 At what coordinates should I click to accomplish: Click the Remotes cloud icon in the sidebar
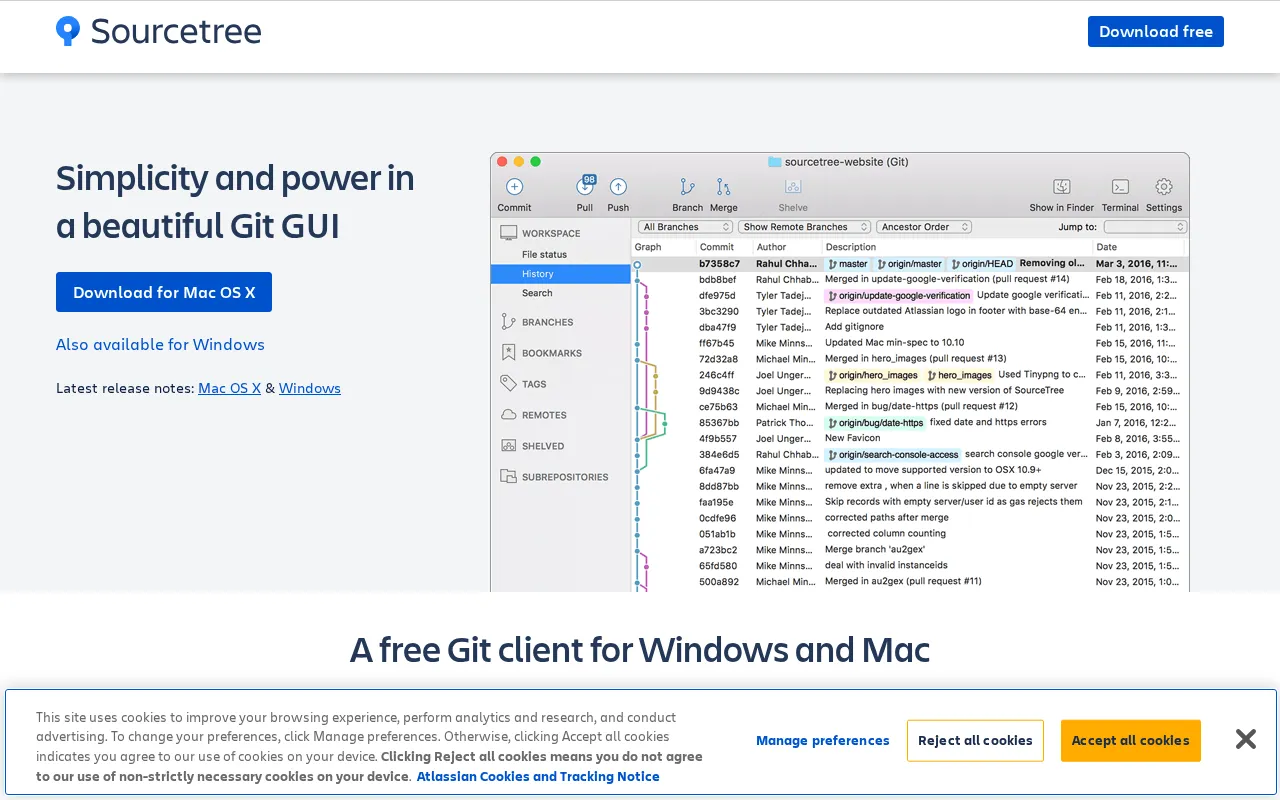(x=509, y=415)
